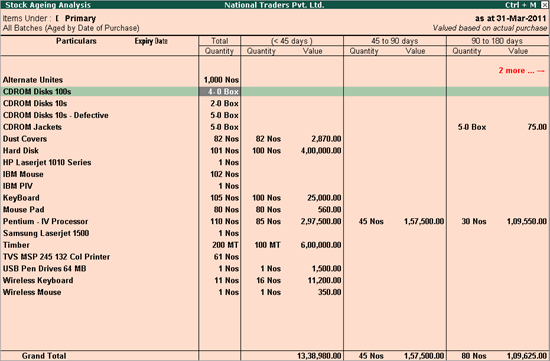Click the Total column header

[x=220, y=41]
